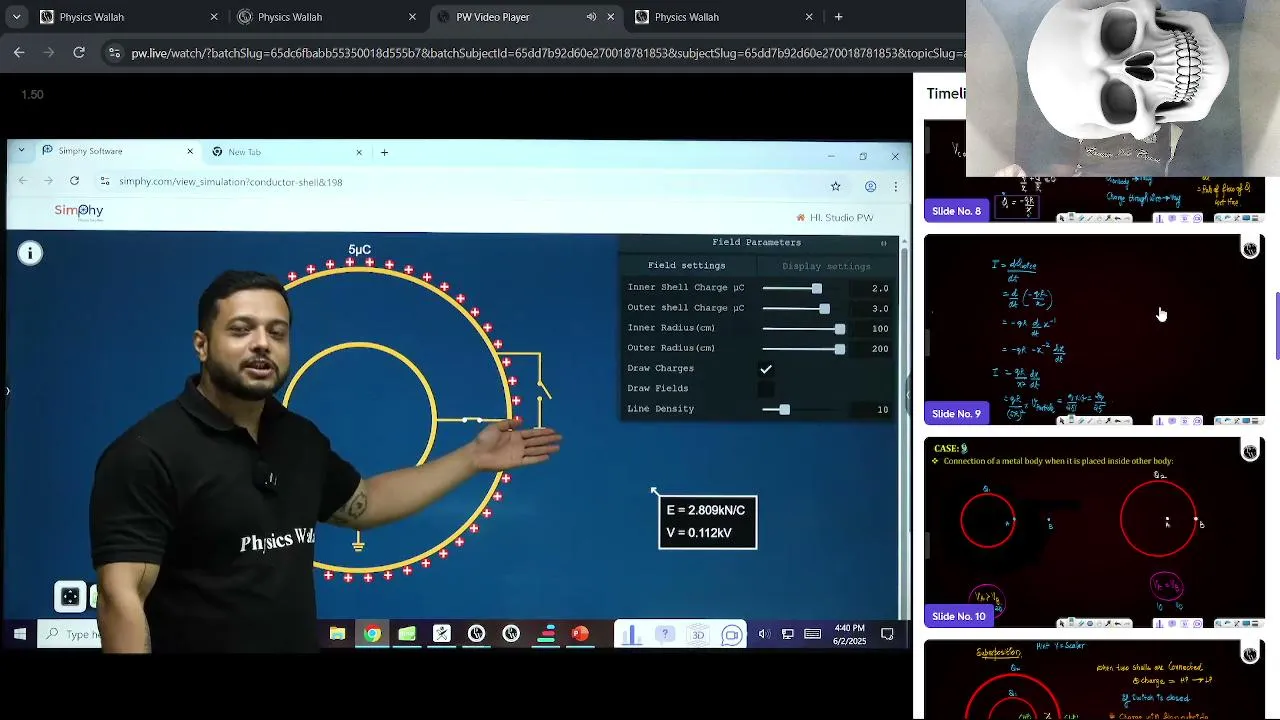Image resolution: width=1280 pixels, height=720 pixels.
Task: Bookmark the simphy.com page with star
Action: (x=836, y=186)
